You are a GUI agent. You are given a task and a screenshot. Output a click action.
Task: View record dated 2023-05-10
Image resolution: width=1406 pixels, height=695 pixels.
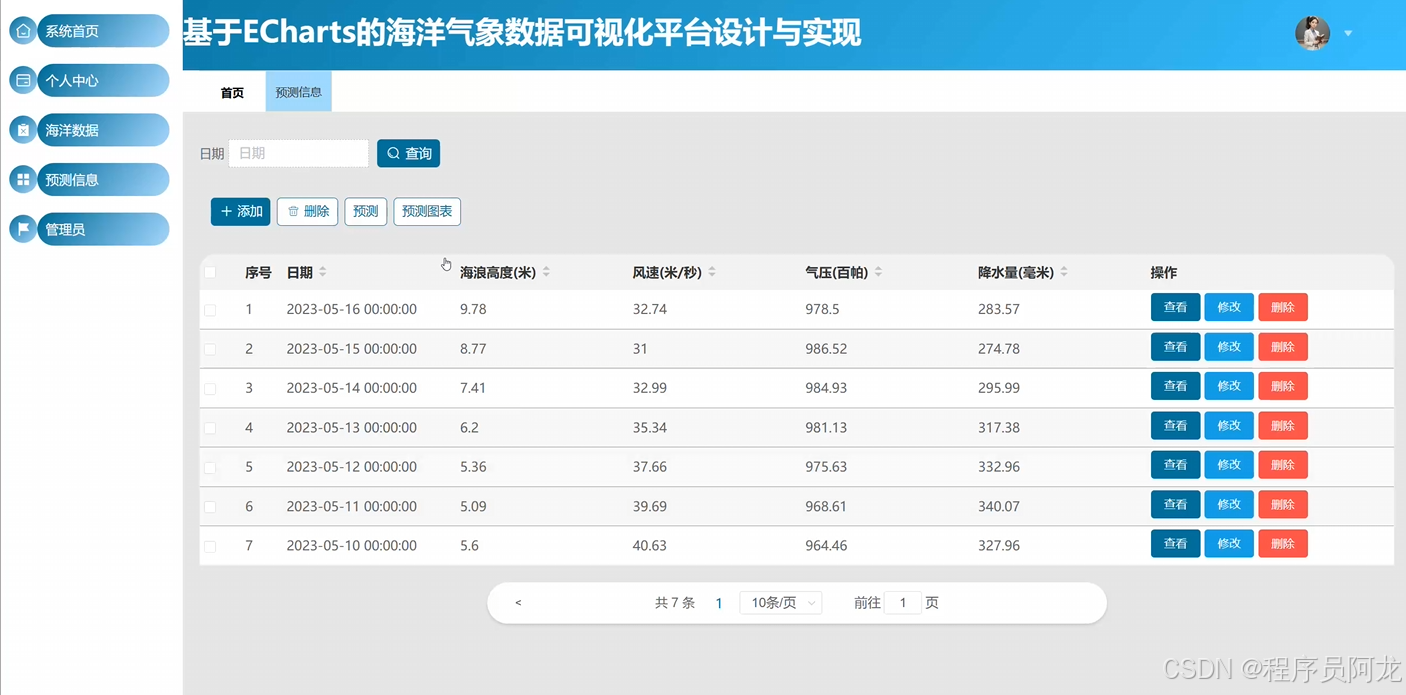1175,544
